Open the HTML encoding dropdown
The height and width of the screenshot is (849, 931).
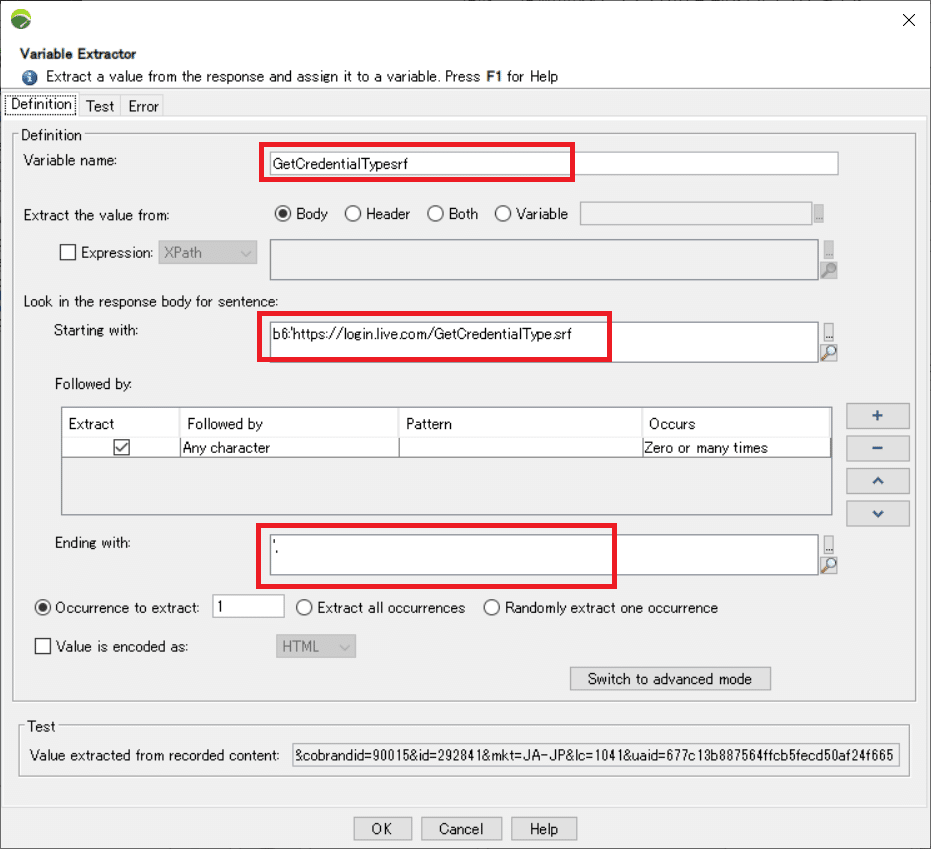click(x=316, y=646)
